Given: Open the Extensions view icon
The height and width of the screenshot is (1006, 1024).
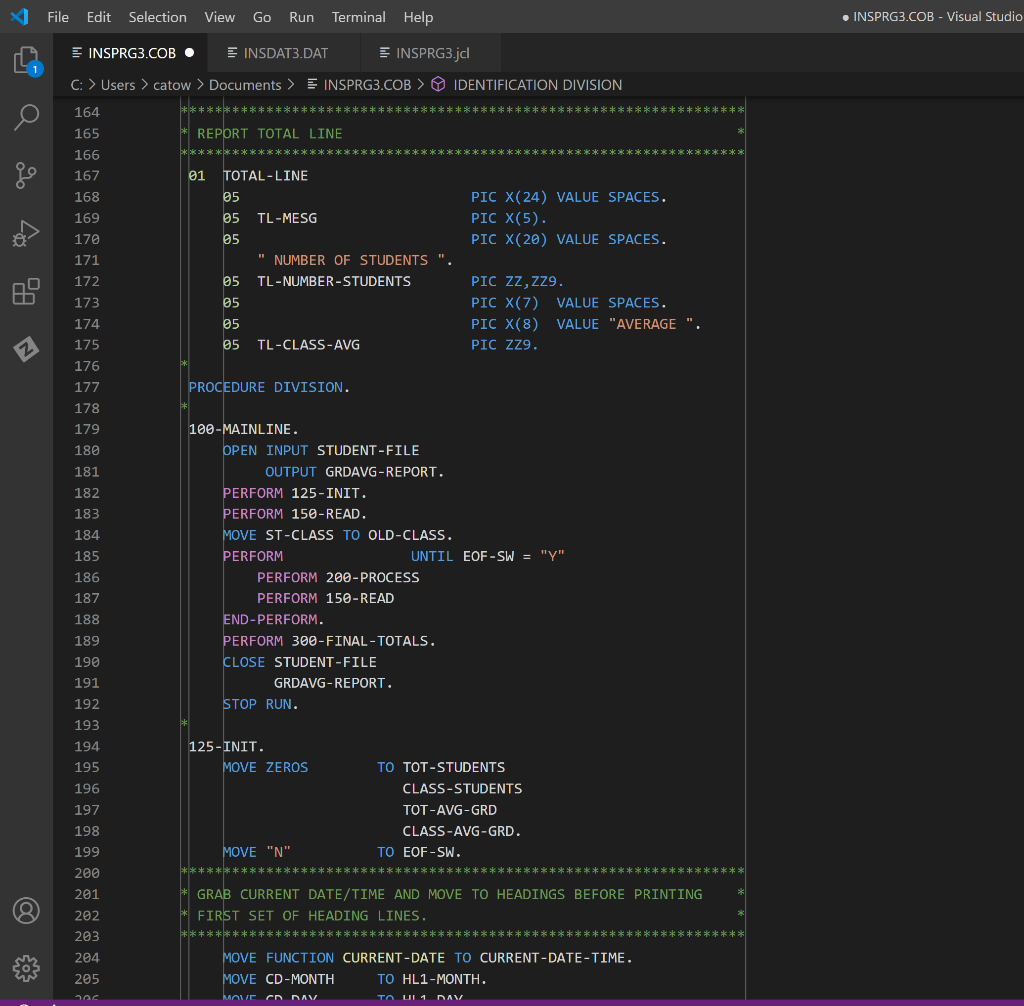Looking at the screenshot, I should click(26, 292).
